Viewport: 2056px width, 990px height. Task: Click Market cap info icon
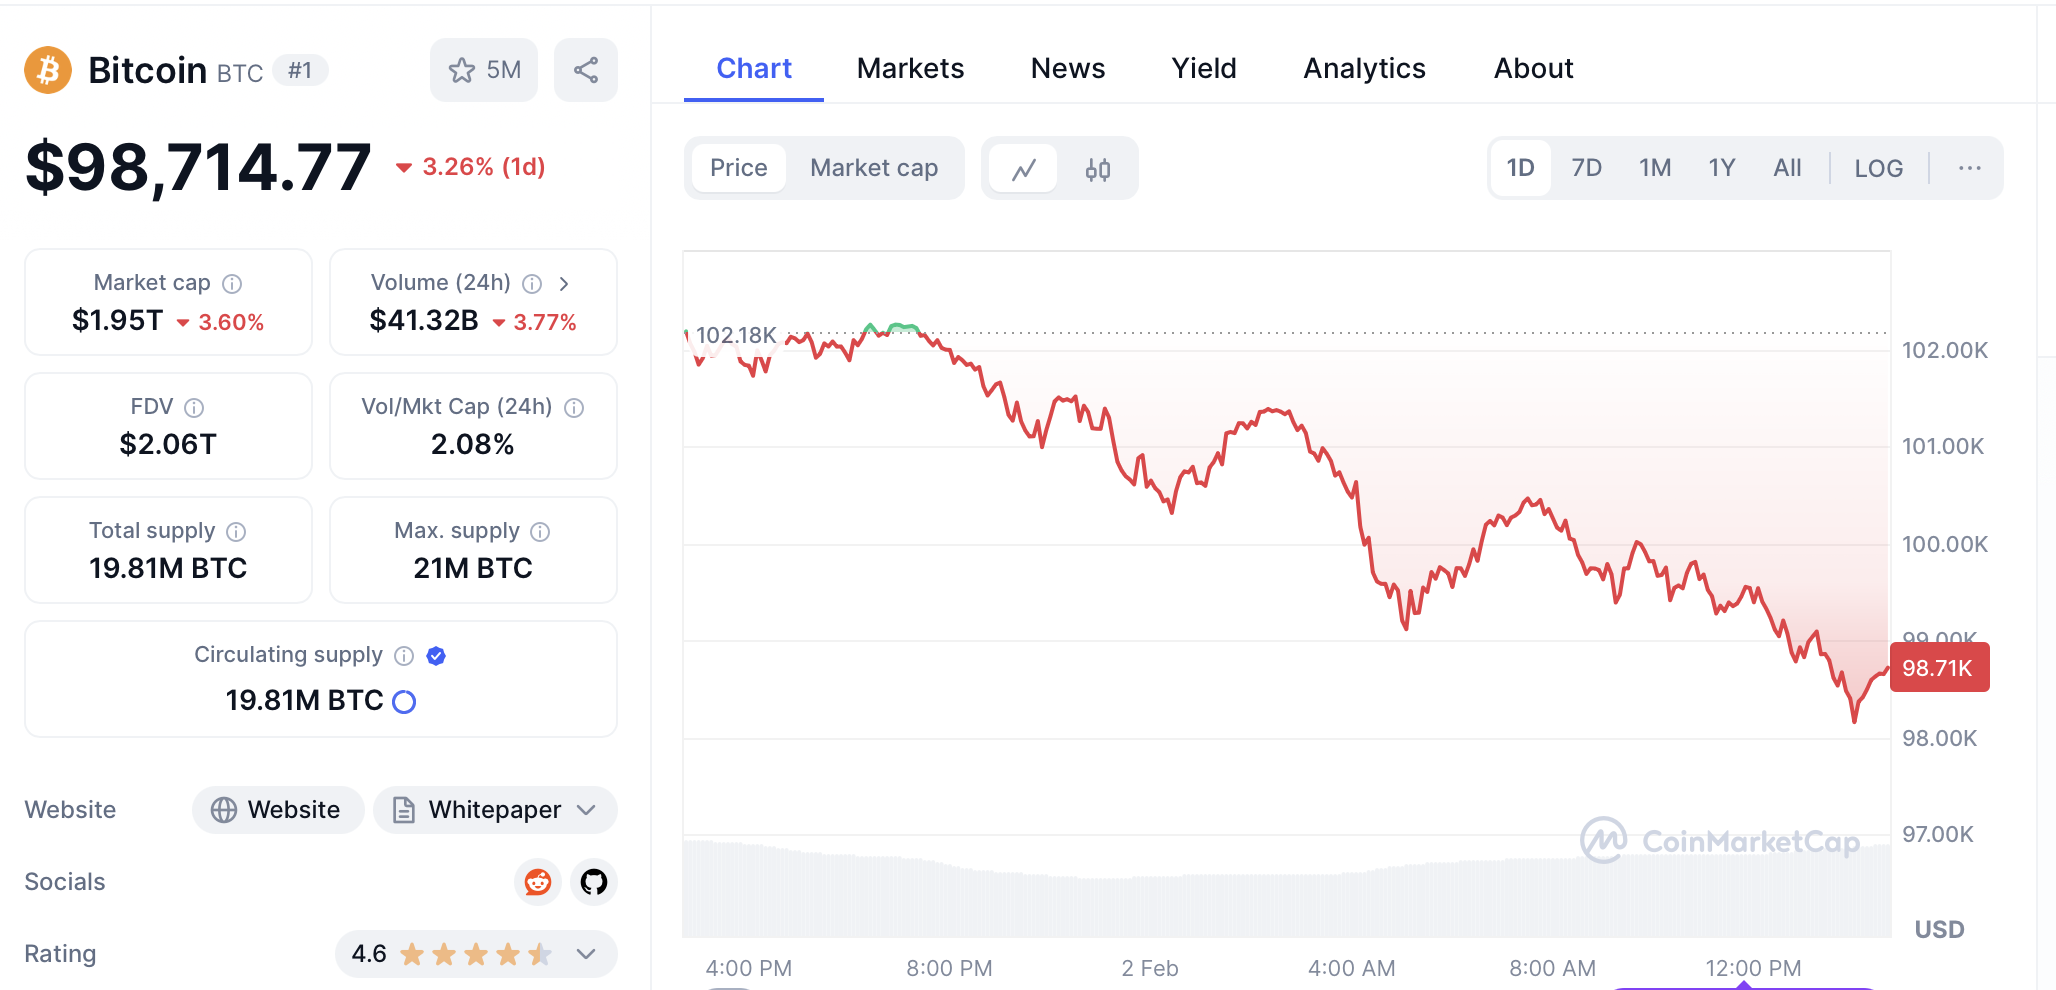(232, 284)
